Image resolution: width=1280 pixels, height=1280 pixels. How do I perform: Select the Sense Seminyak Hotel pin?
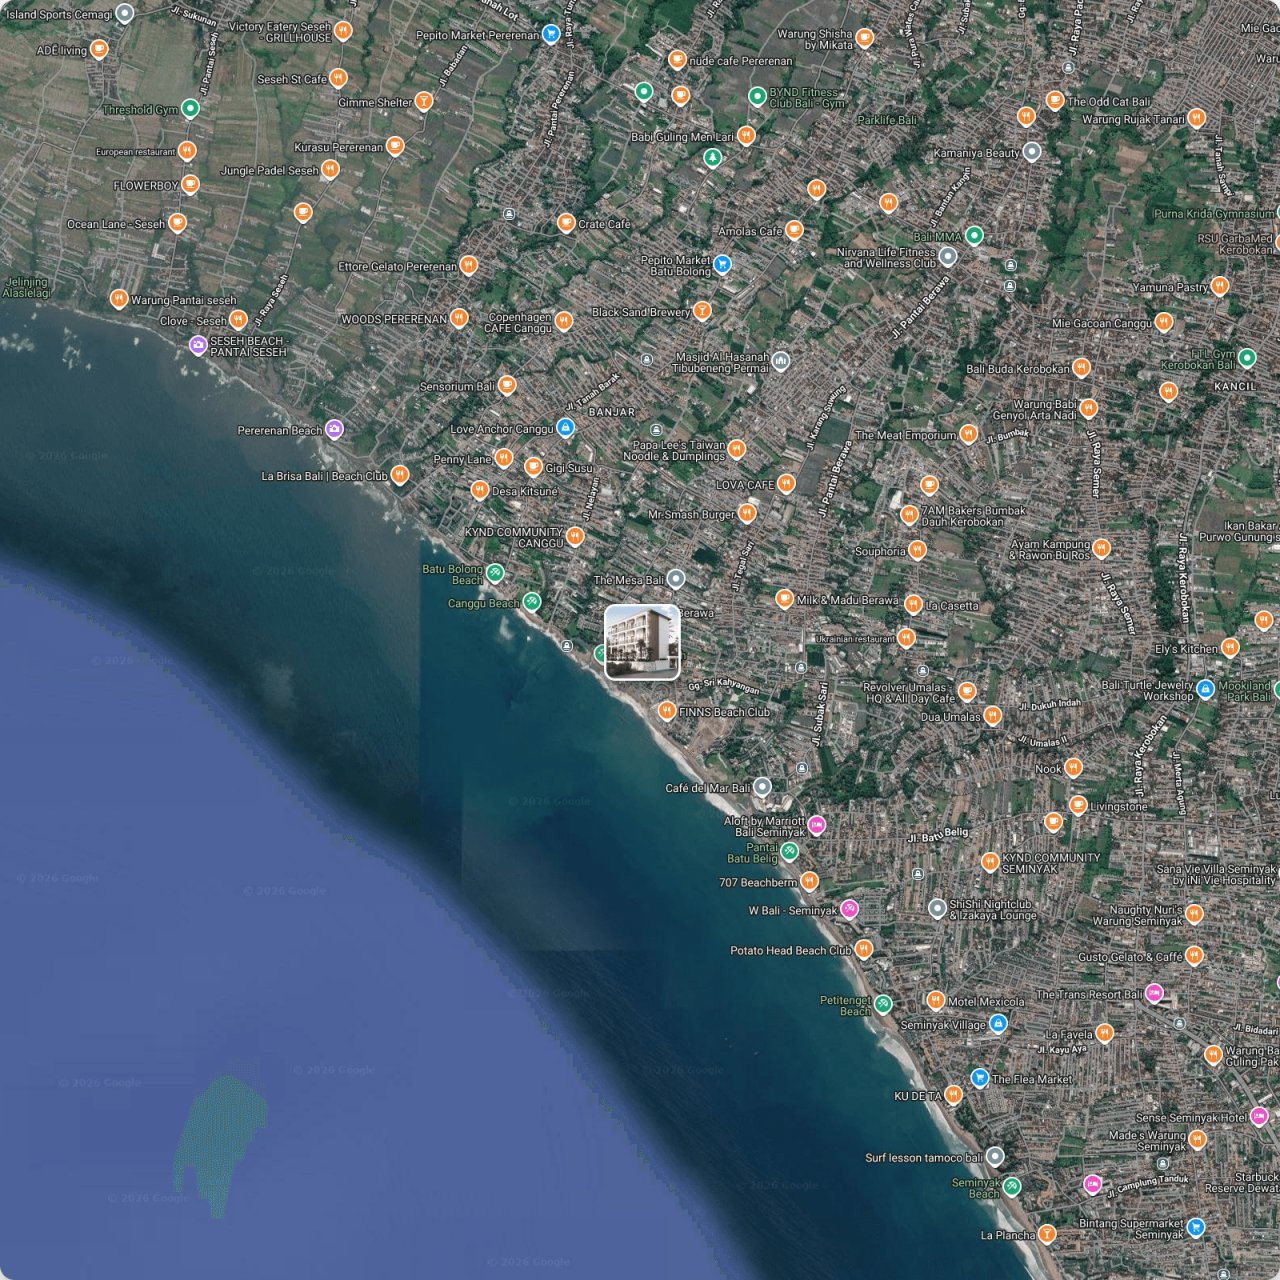click(1259, 1117)
